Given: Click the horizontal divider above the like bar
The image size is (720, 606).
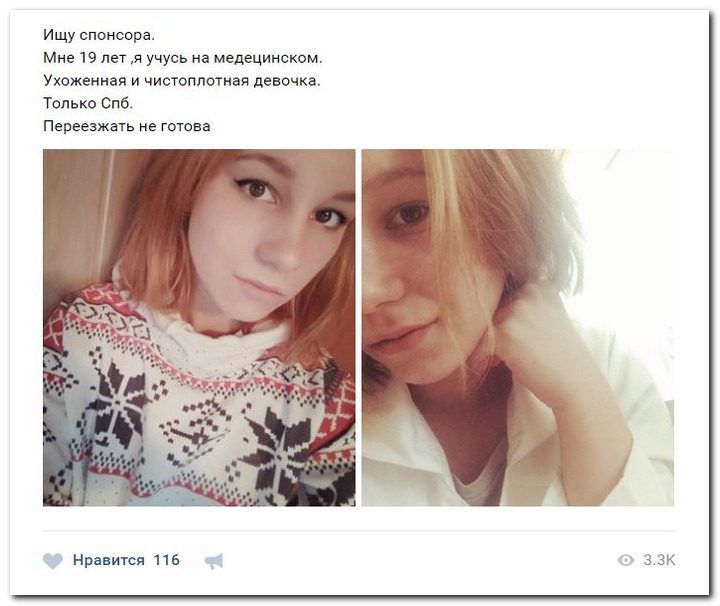Looking at the screenshot, I should [x=360, y=531].
